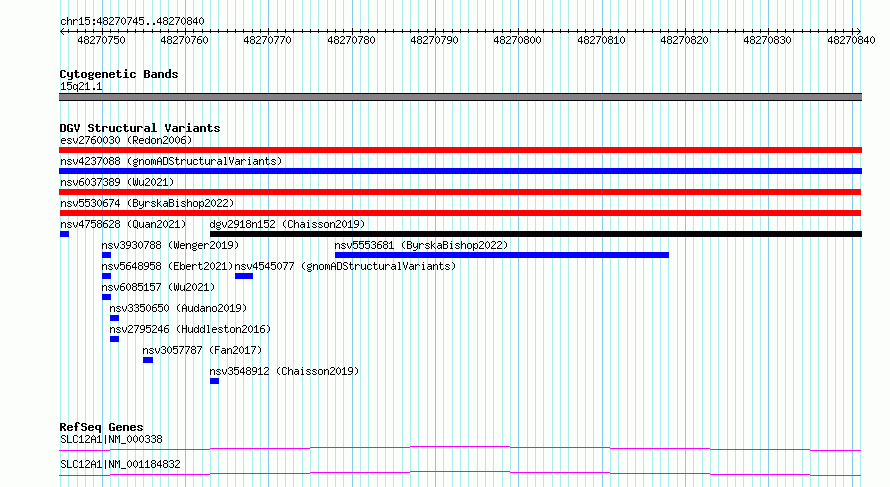Click the DGV Structural Variants track title
Viewport: 890px width, 487px height.
(140, 128)
